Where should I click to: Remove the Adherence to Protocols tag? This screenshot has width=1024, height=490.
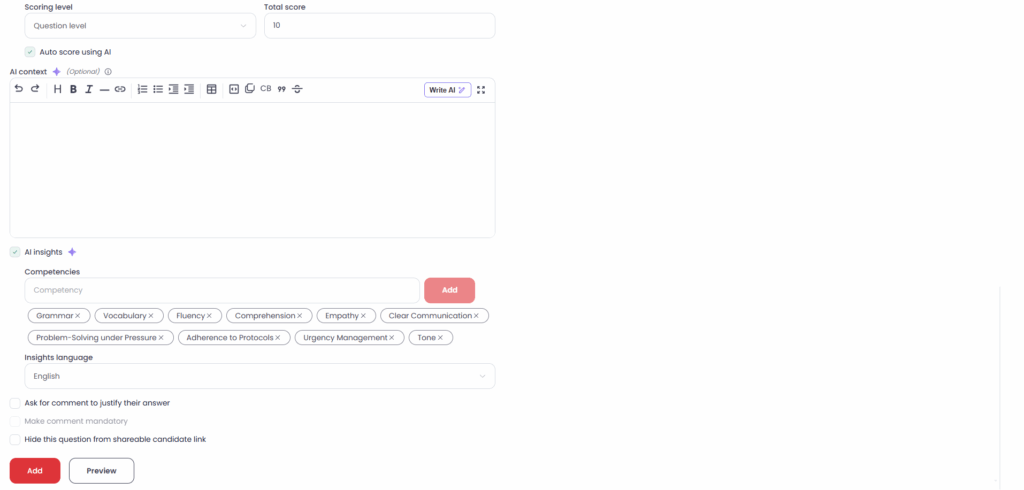(278, 338)
